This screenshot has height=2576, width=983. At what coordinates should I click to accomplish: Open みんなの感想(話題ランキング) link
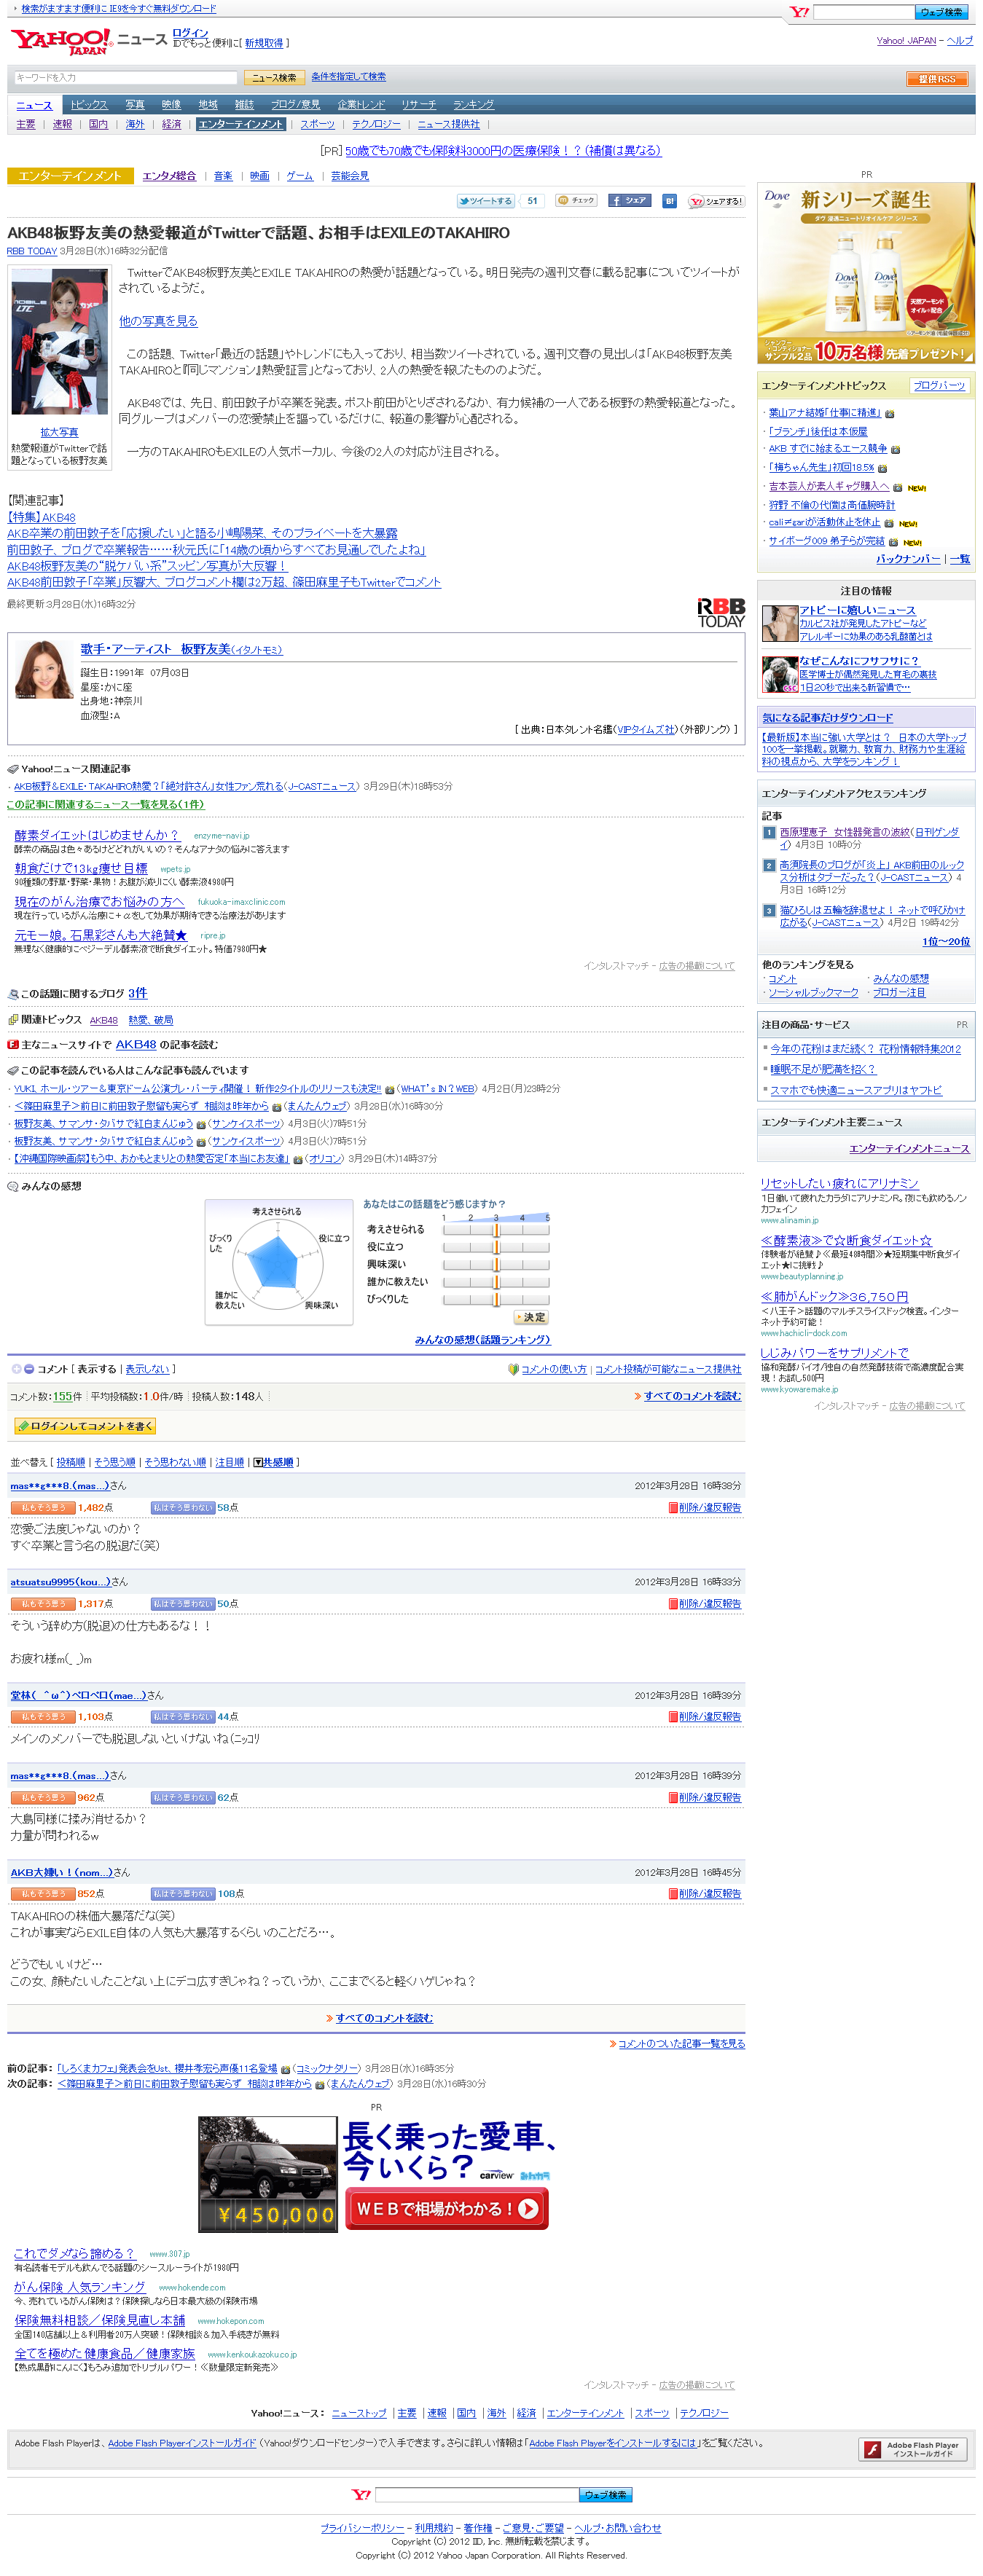483,1340
